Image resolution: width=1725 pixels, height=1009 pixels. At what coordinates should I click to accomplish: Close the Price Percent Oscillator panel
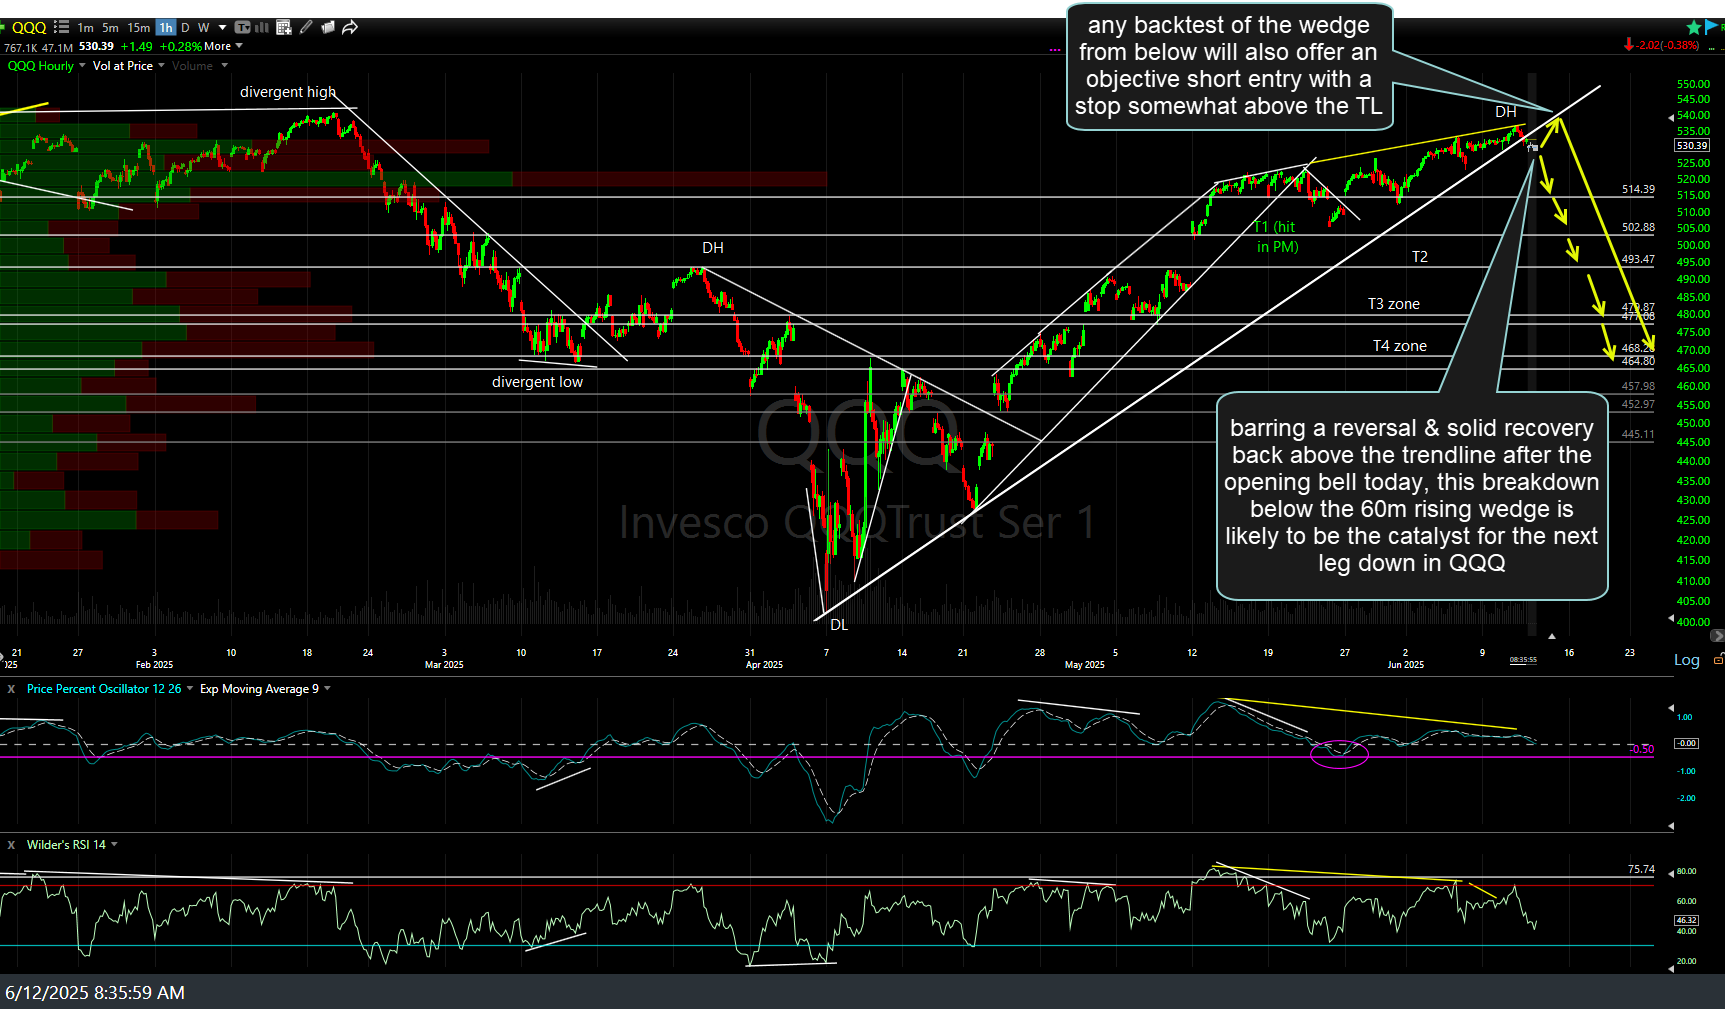click(x=10, y=689)
